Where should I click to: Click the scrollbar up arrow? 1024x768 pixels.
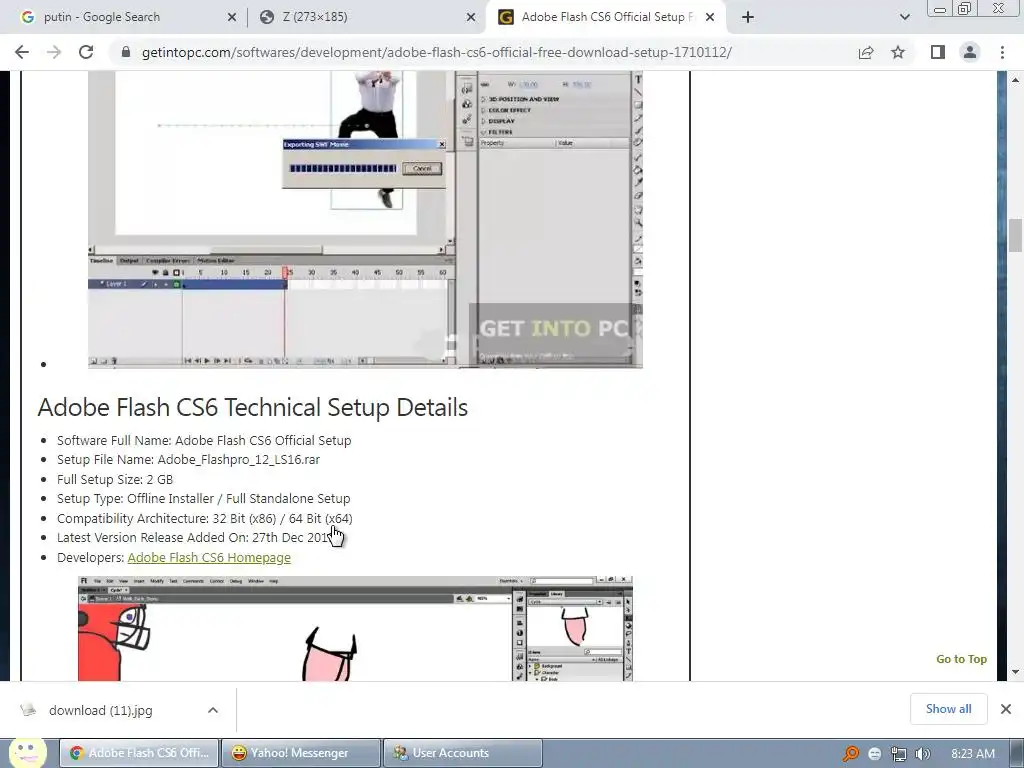pos(1015,80)
